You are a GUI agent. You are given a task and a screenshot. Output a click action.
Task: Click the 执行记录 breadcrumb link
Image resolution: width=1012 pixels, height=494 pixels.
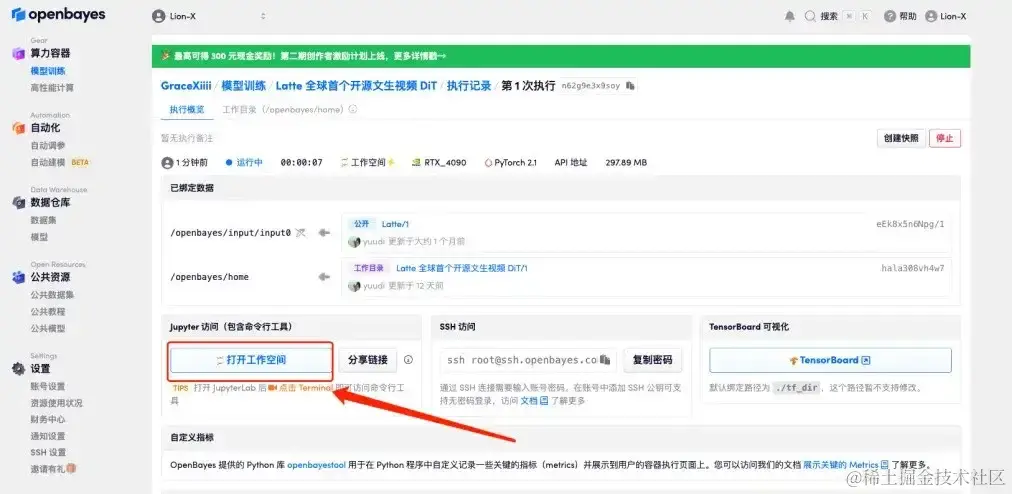[469, 85]
